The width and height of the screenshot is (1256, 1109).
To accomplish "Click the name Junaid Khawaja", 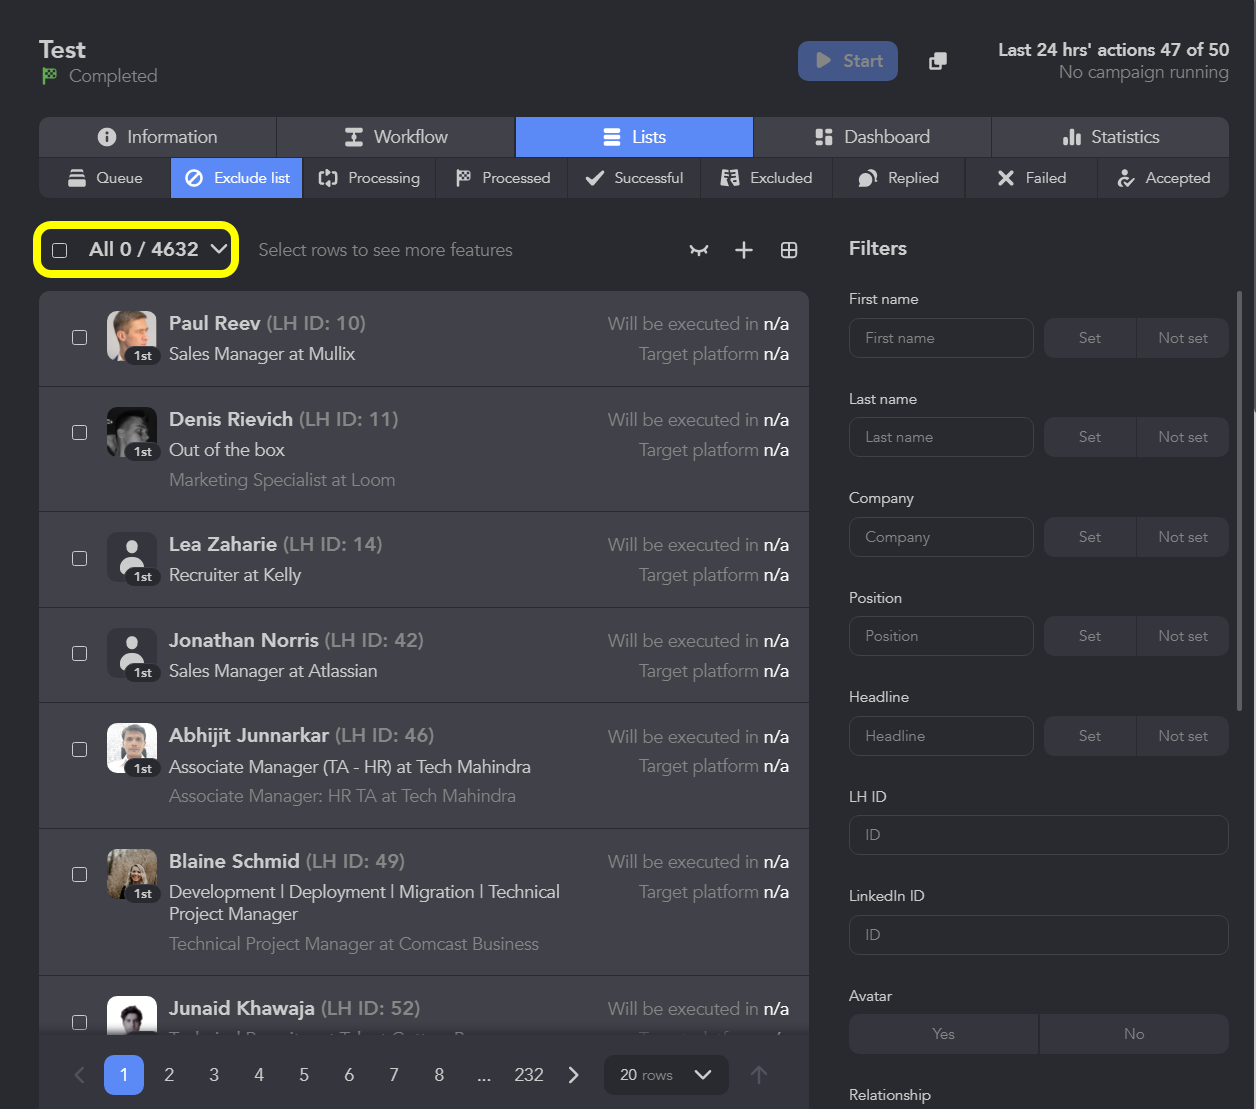I will [242, 1008].
